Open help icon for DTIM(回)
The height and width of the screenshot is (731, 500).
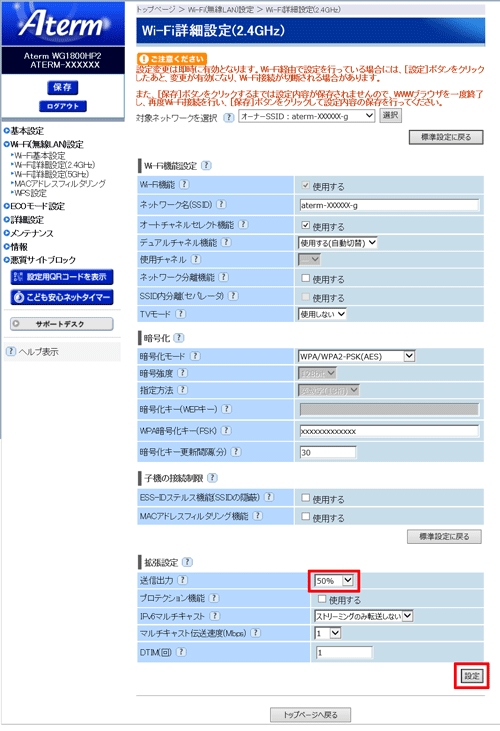point(181,652)
